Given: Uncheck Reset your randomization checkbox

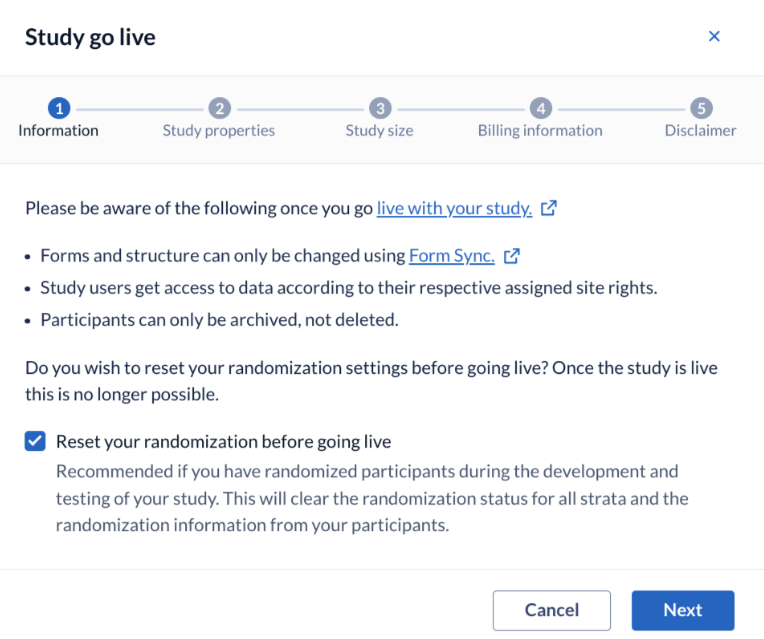Looking at the screenshot, I should (x=35, y=441).
